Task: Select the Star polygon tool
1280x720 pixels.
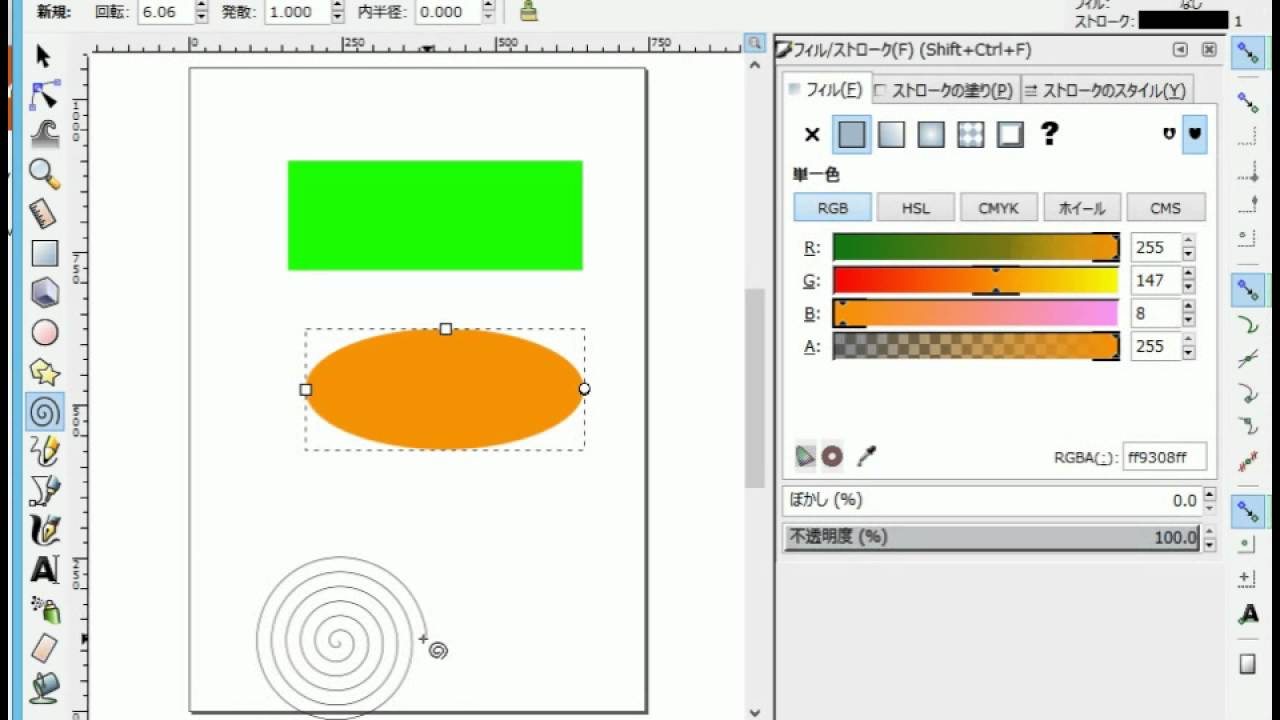Action: pos(45,372)
